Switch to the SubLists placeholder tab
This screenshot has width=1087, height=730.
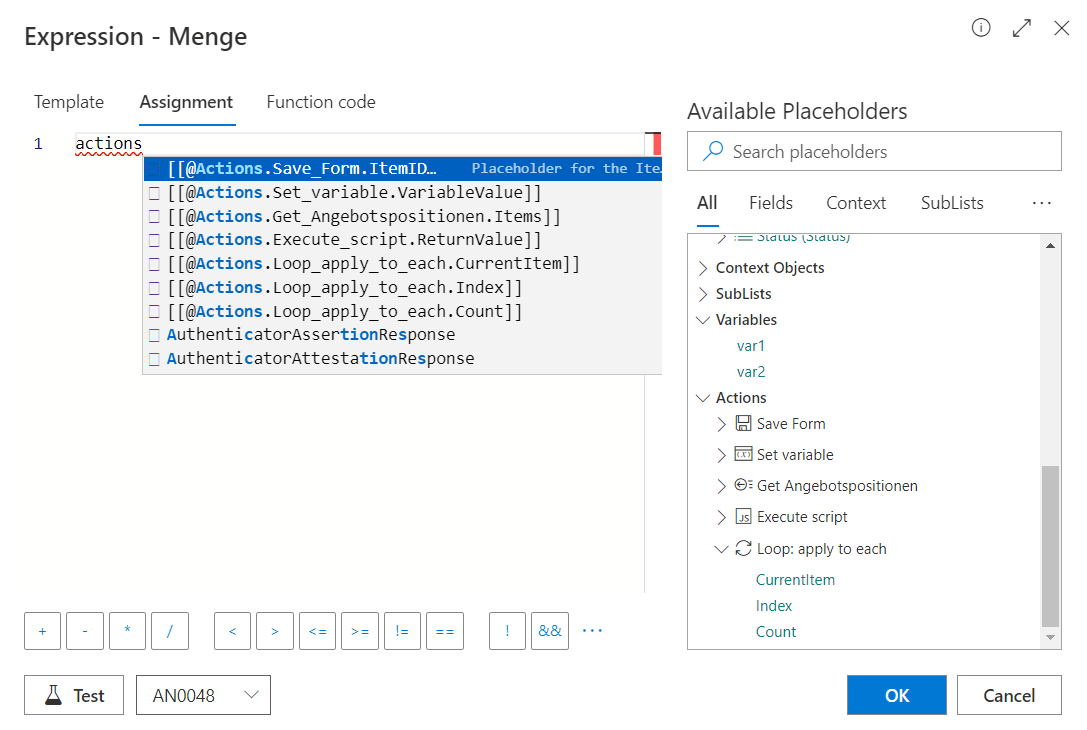(x=952, y=203)
